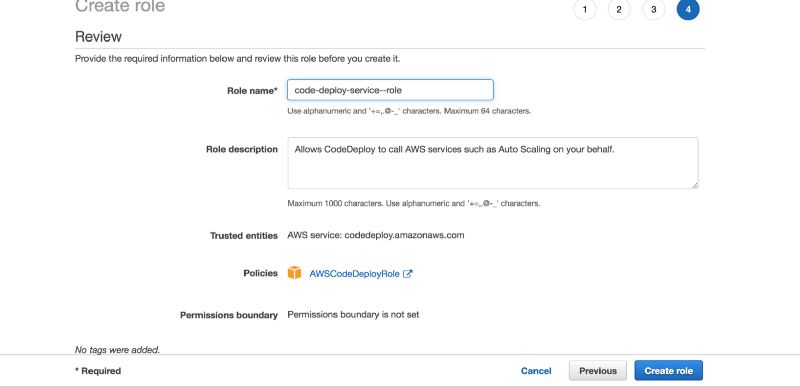Click the Role description label
The image size is (800, 387).
242,149
